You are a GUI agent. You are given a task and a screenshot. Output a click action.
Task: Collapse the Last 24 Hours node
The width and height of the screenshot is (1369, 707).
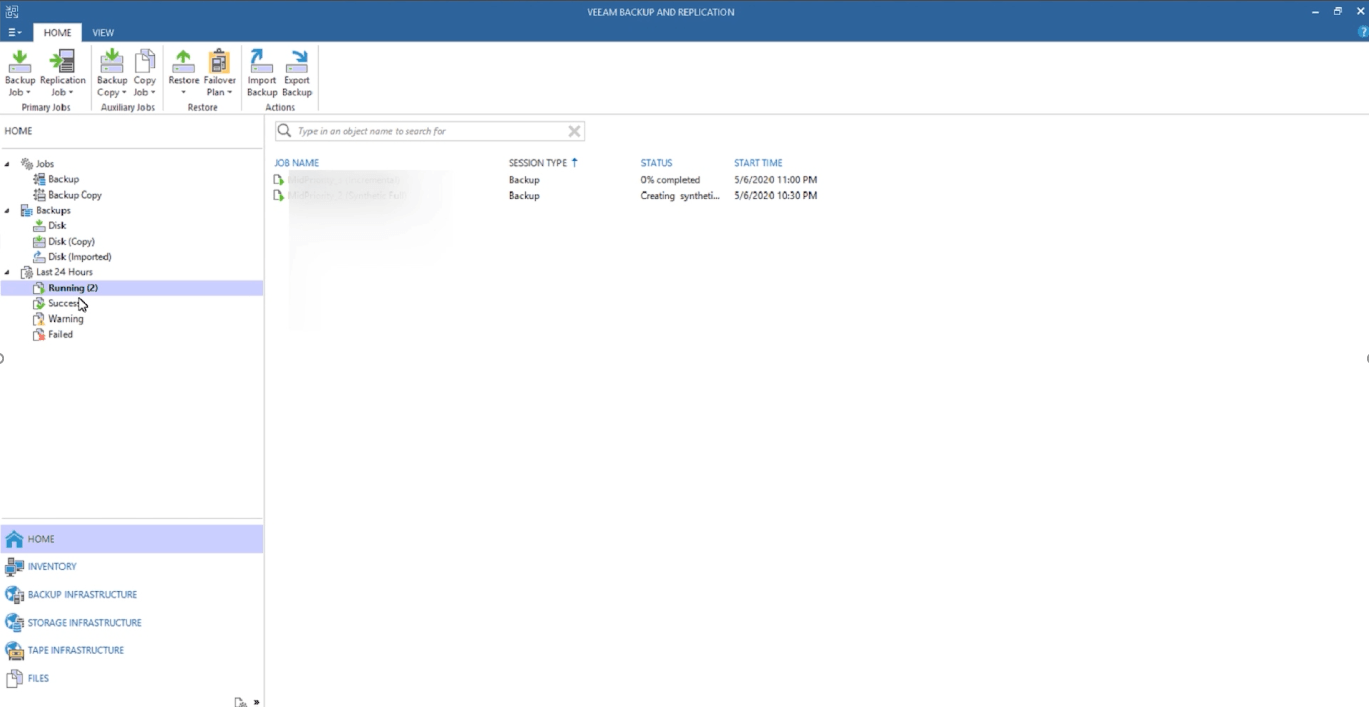click(x=7, y=272)
